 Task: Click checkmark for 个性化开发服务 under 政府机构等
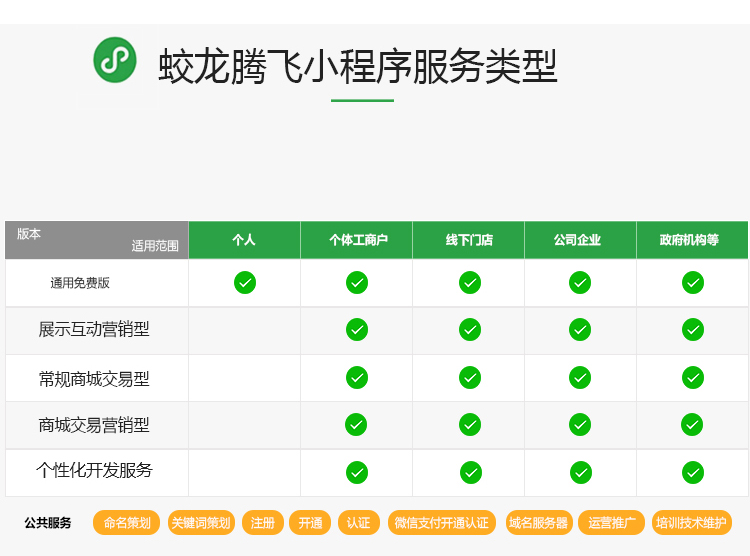tap(693, 472)
